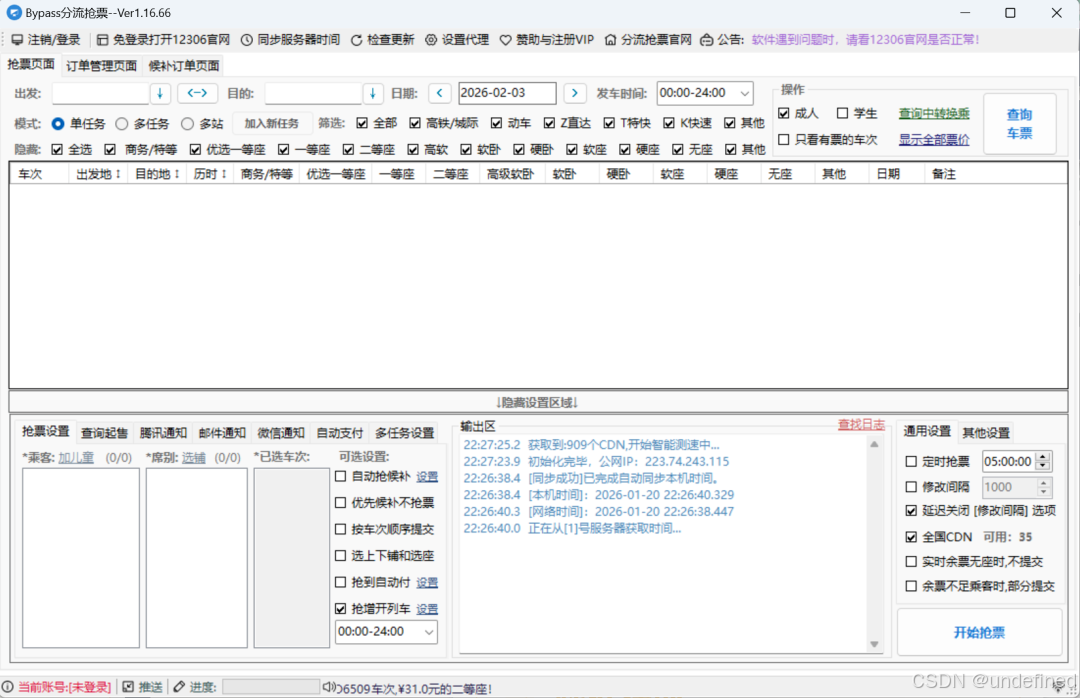Enable the 学生 checkbox
The height and width of the screenshot is (698, 1080).
(843, 114)
